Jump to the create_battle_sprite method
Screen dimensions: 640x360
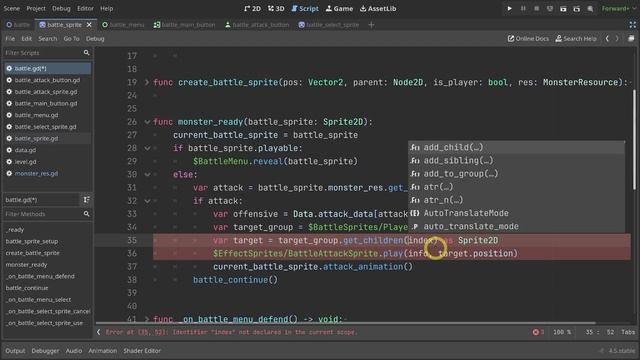(33, 253)
